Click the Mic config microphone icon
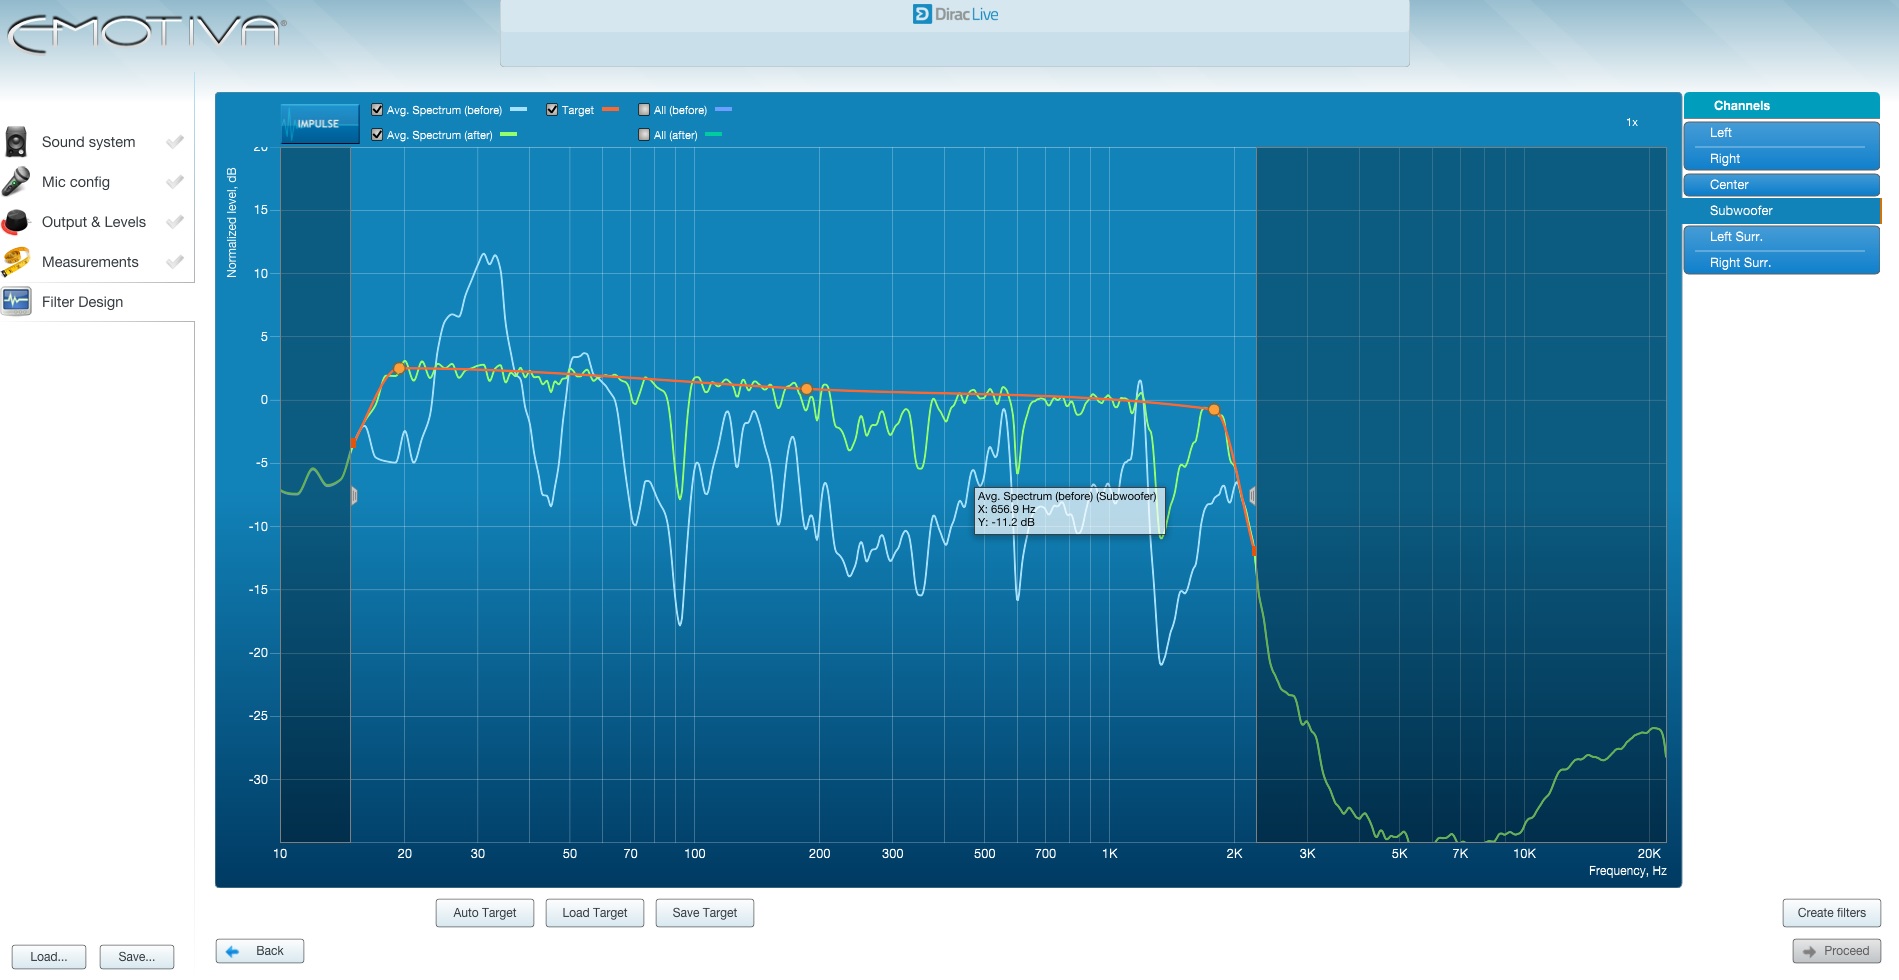This screenshot has height=980, width=1899. 16,182
